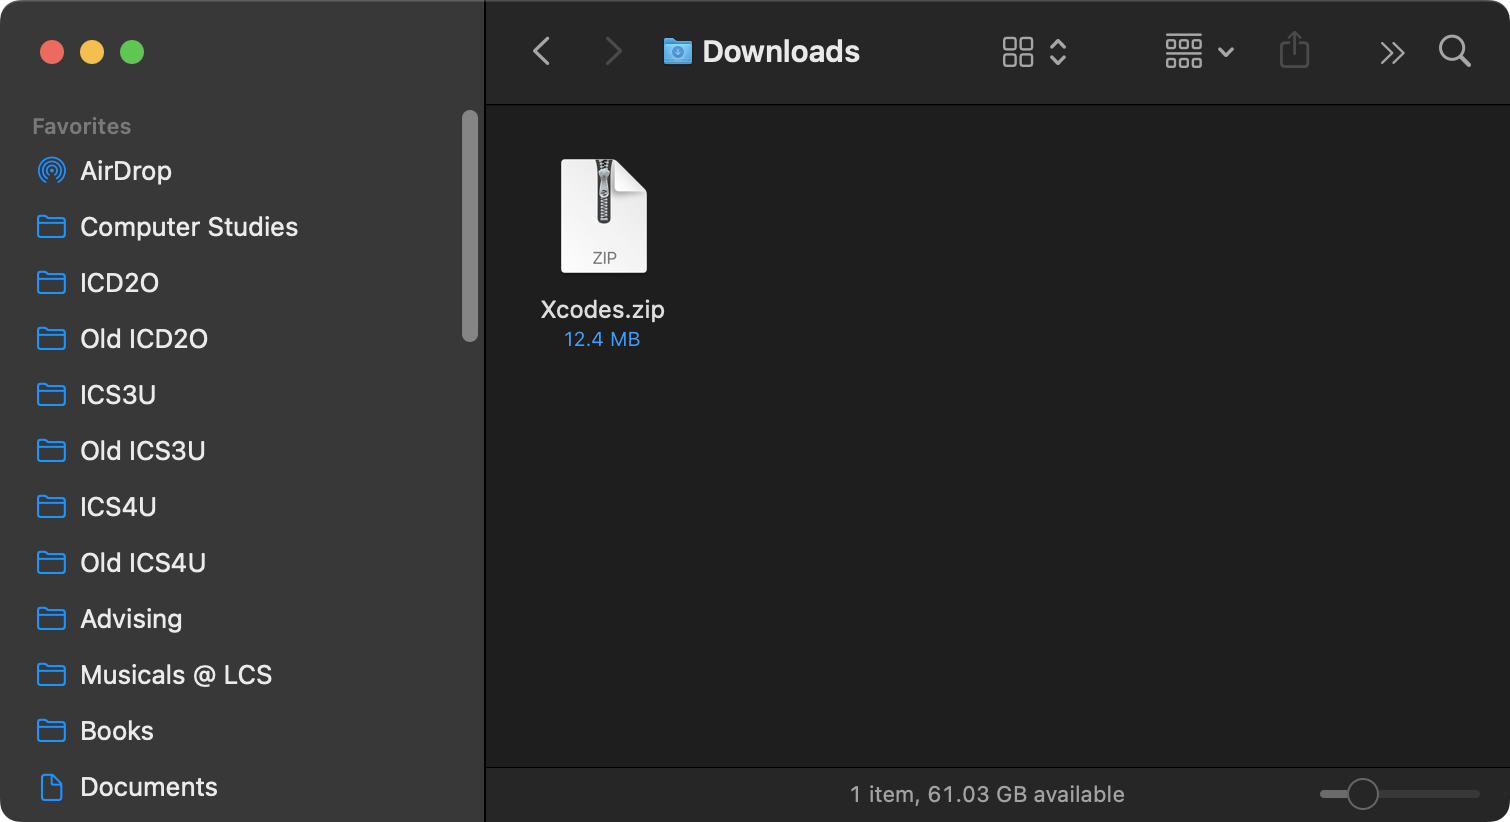Open the Computer Studies folder
Viewport: 1510px width, 822px height.
tap(188, 227)
